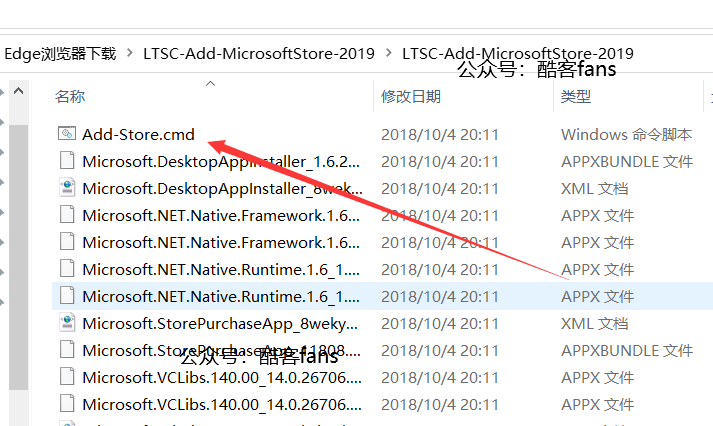Screen dimensions: 713x426
Task: Click 'XML 文档' in the DesktopAppInstaller_8wek row
Action: pos(595,189)
